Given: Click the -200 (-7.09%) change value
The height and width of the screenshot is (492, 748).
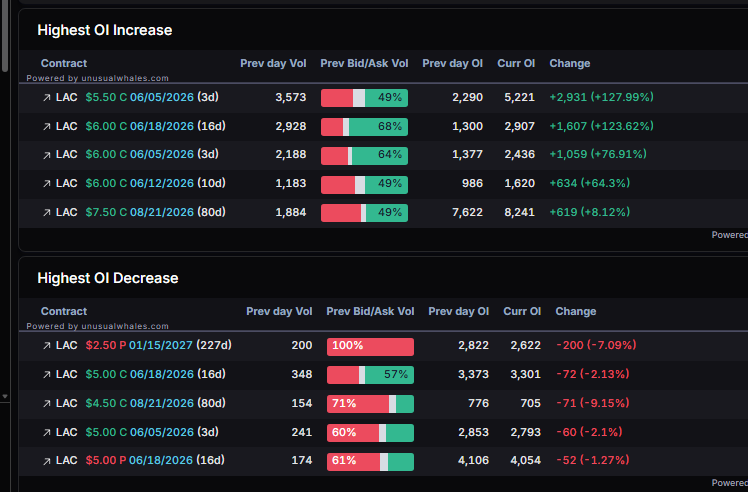Looking at the screenshot, I should (x=596, y=345).
